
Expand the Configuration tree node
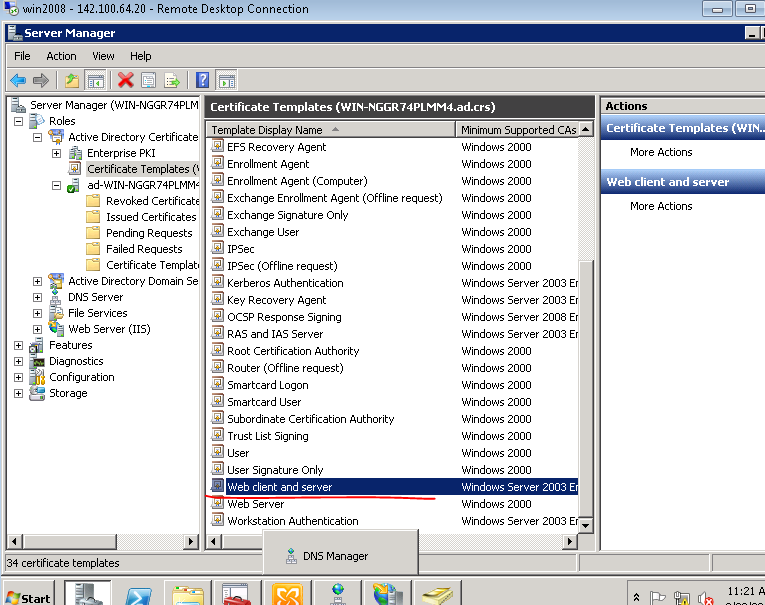pos(19,378)
